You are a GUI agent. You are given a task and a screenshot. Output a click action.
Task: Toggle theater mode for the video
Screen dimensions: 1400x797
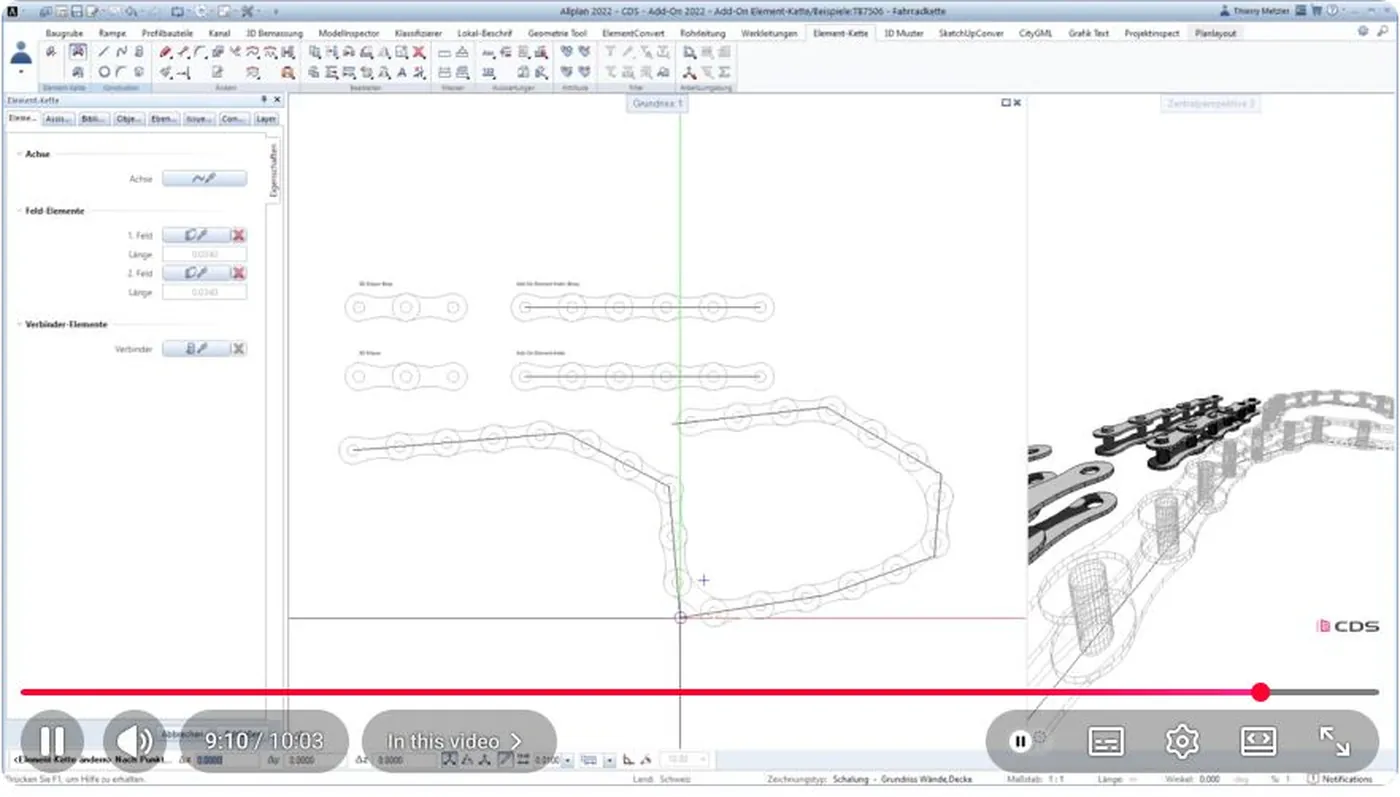(x=1258, y=741)
